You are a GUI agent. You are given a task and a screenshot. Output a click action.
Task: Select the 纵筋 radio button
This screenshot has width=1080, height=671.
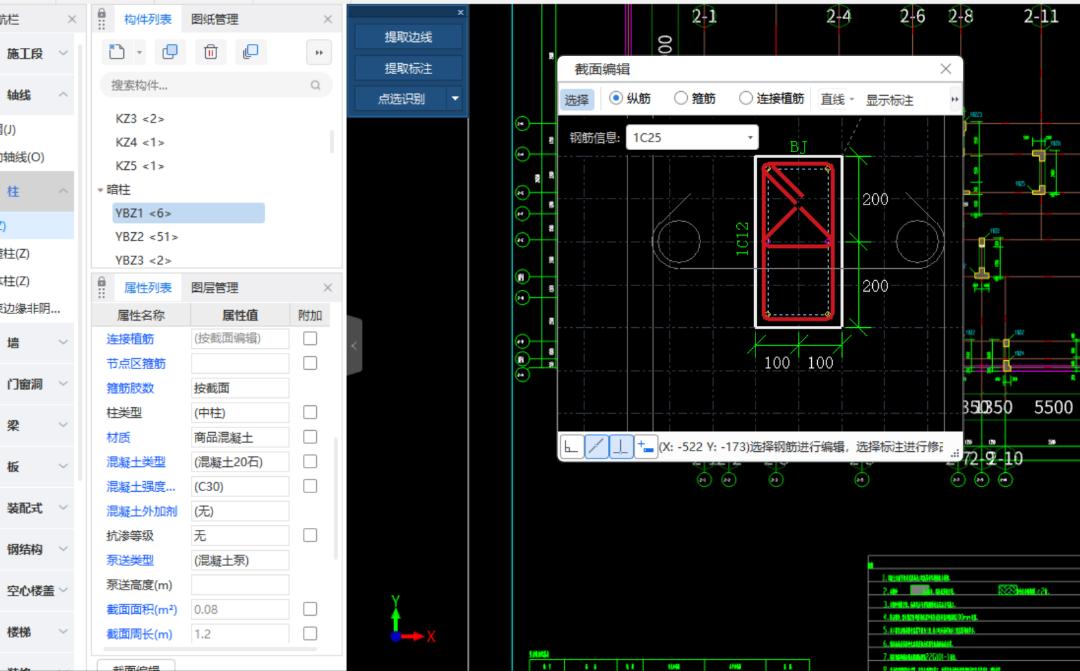tap(616, 98)
